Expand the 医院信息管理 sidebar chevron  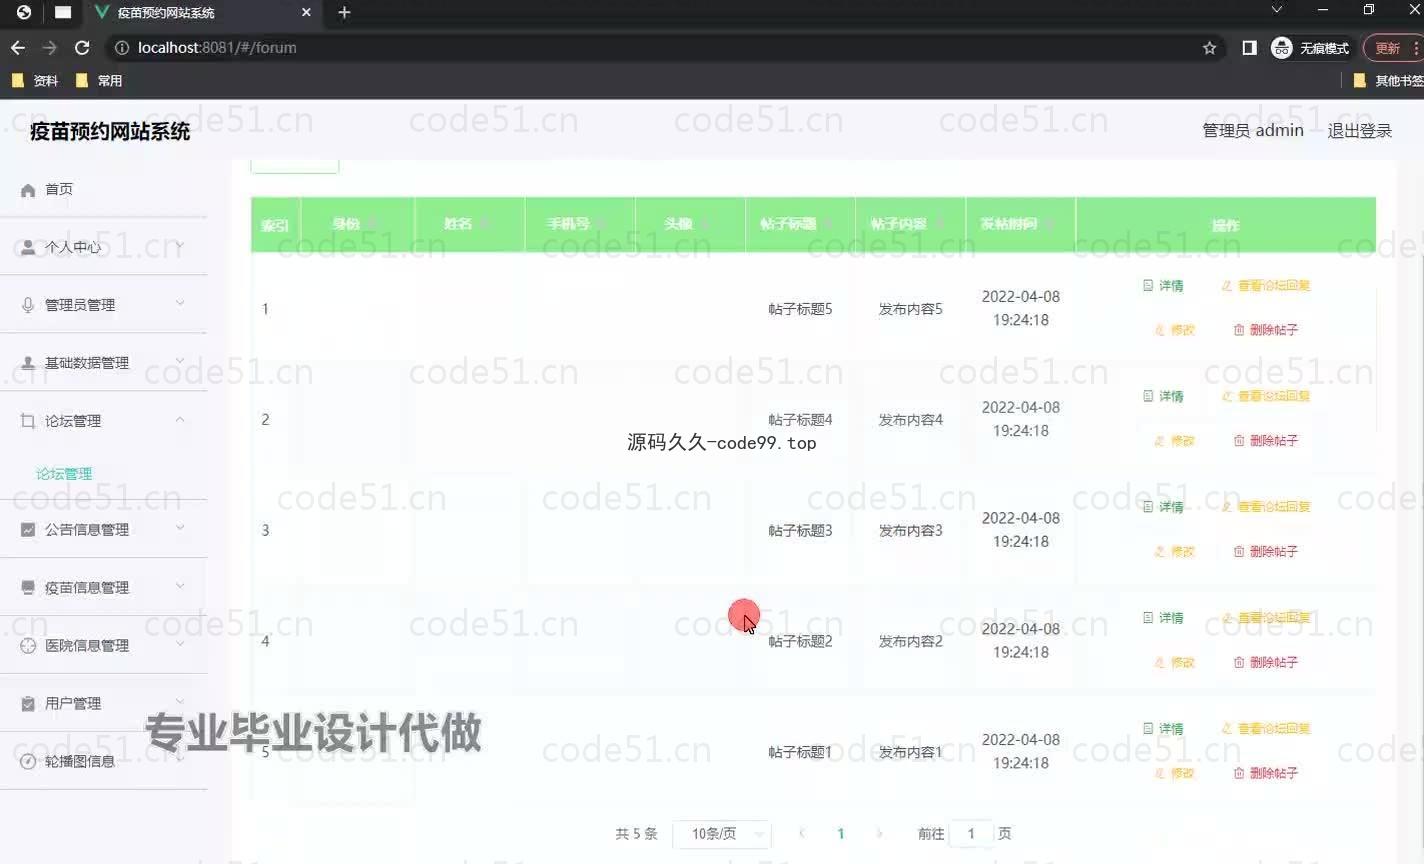coord(180,644)
